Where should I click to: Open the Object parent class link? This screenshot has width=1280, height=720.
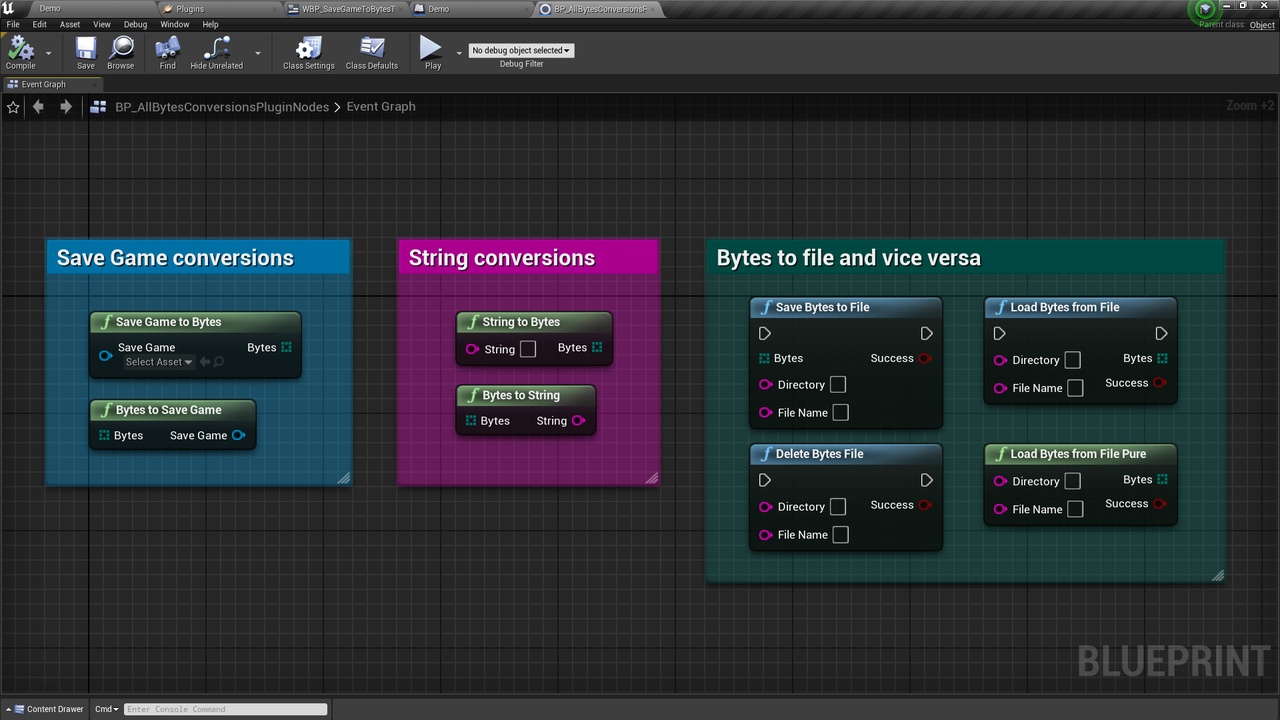pyautogui.click(x=1262, y=25)
